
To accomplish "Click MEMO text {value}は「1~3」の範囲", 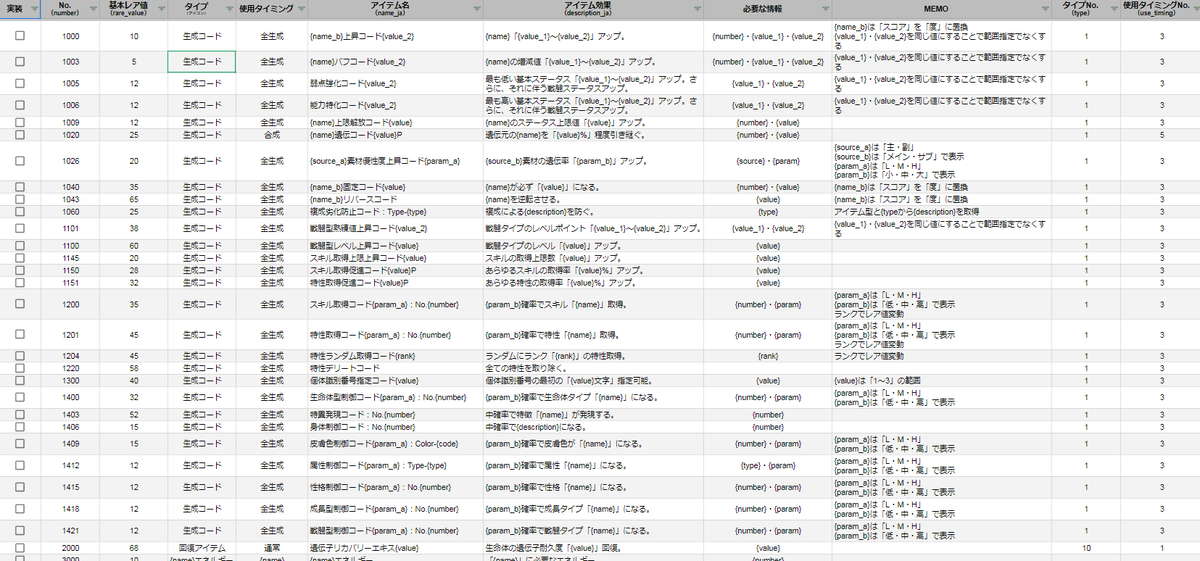I will coord(880,380).
